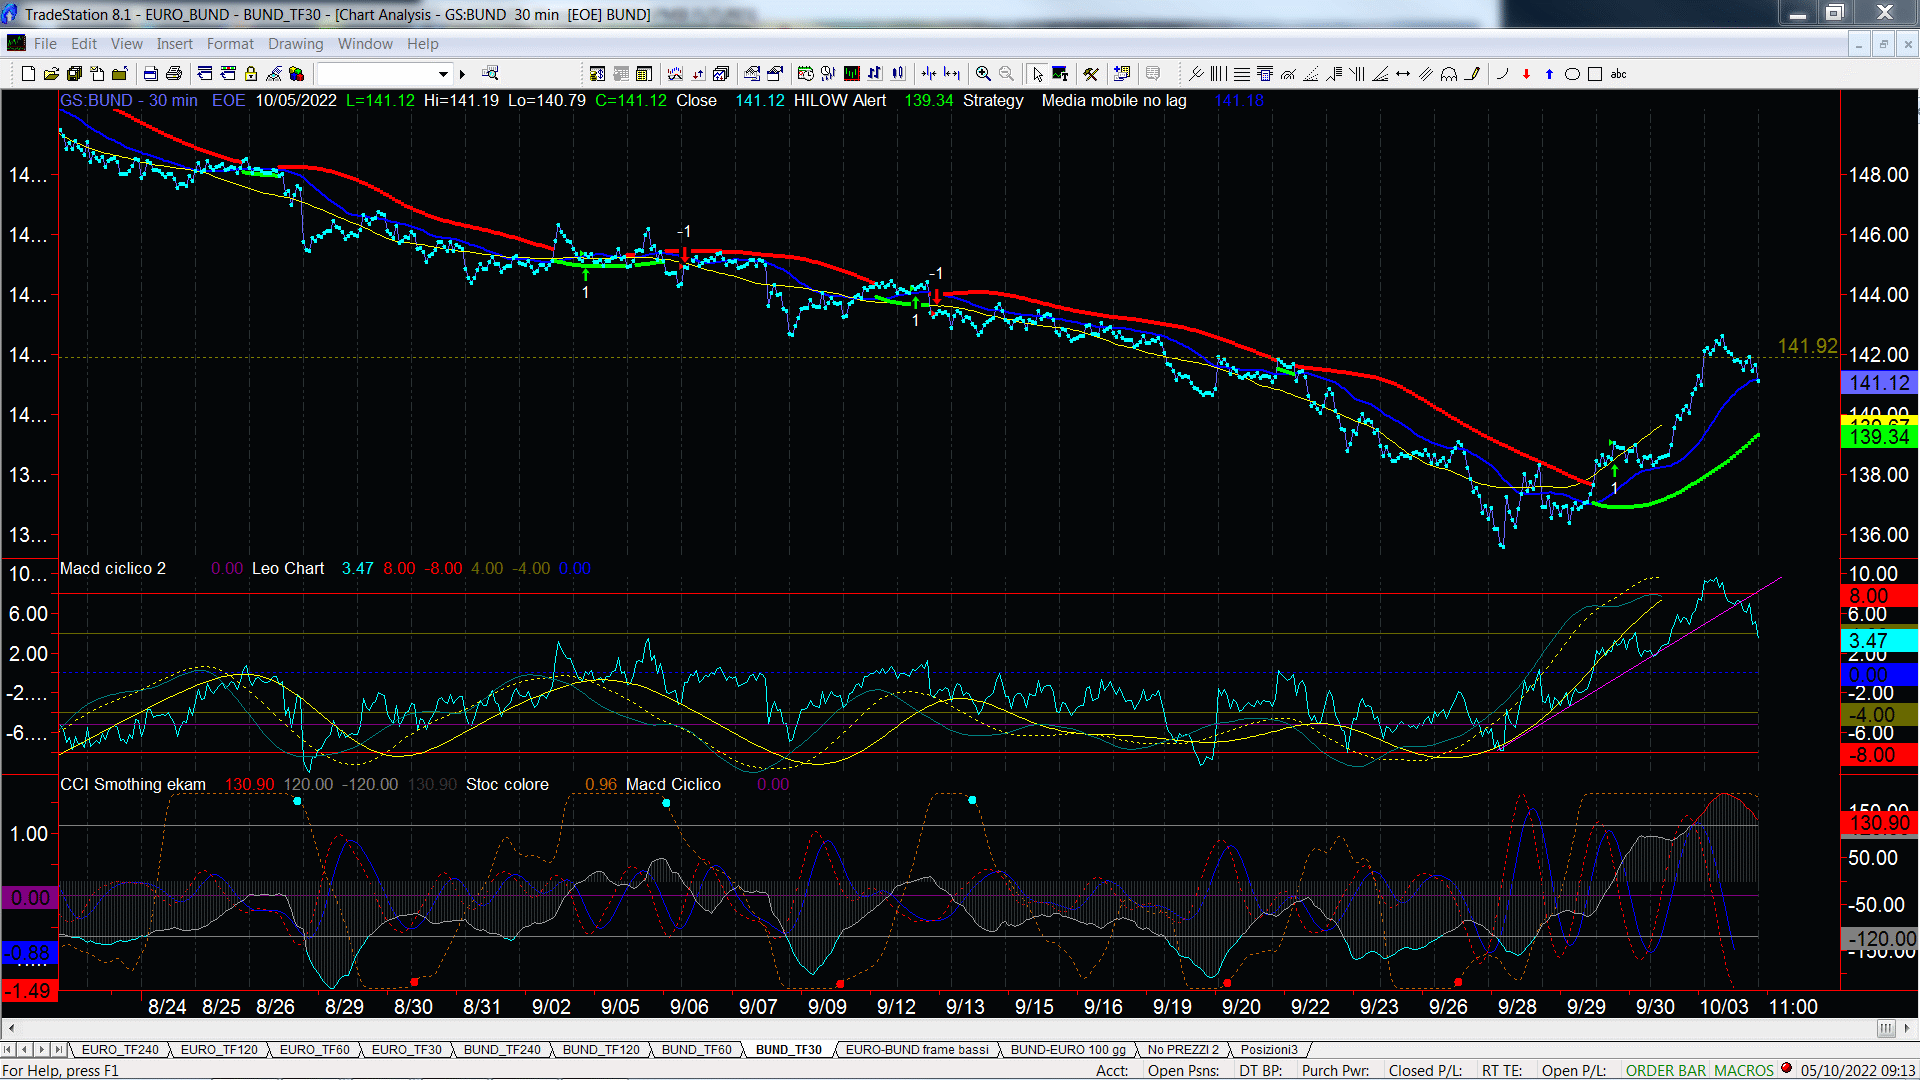The image size is (1920, 1080).
Task: Switch to the EURO_TF30 workspace tab
Action: [x=406, y=1050]
